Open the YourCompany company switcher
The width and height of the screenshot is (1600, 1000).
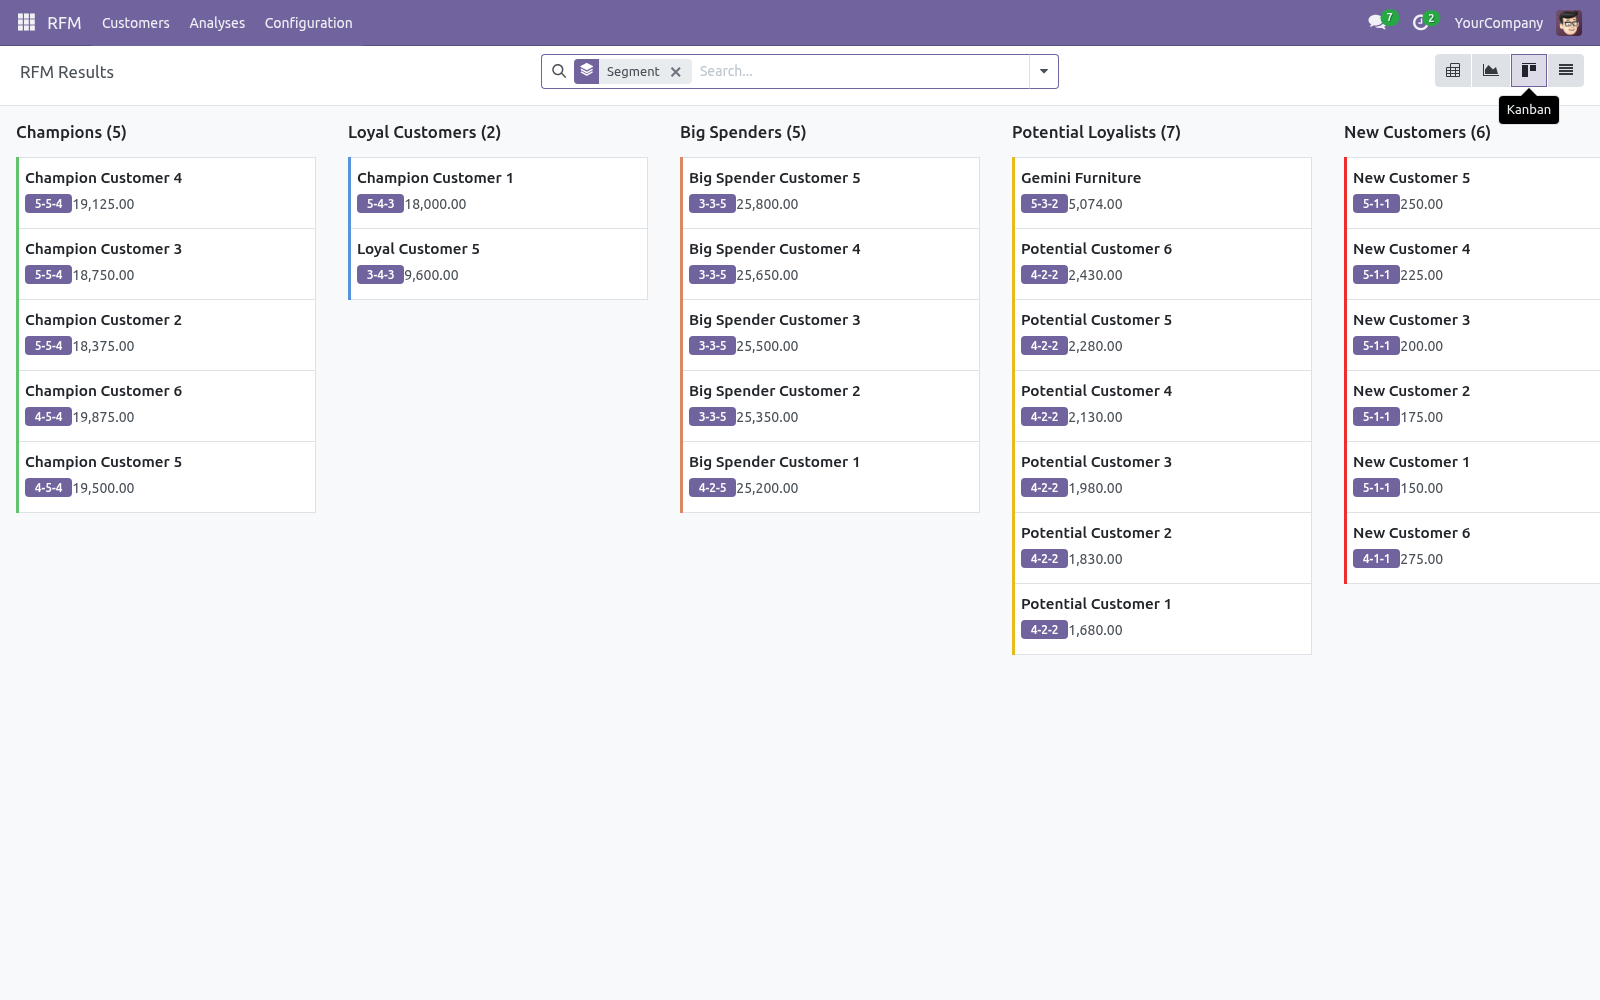point(1498,23)
